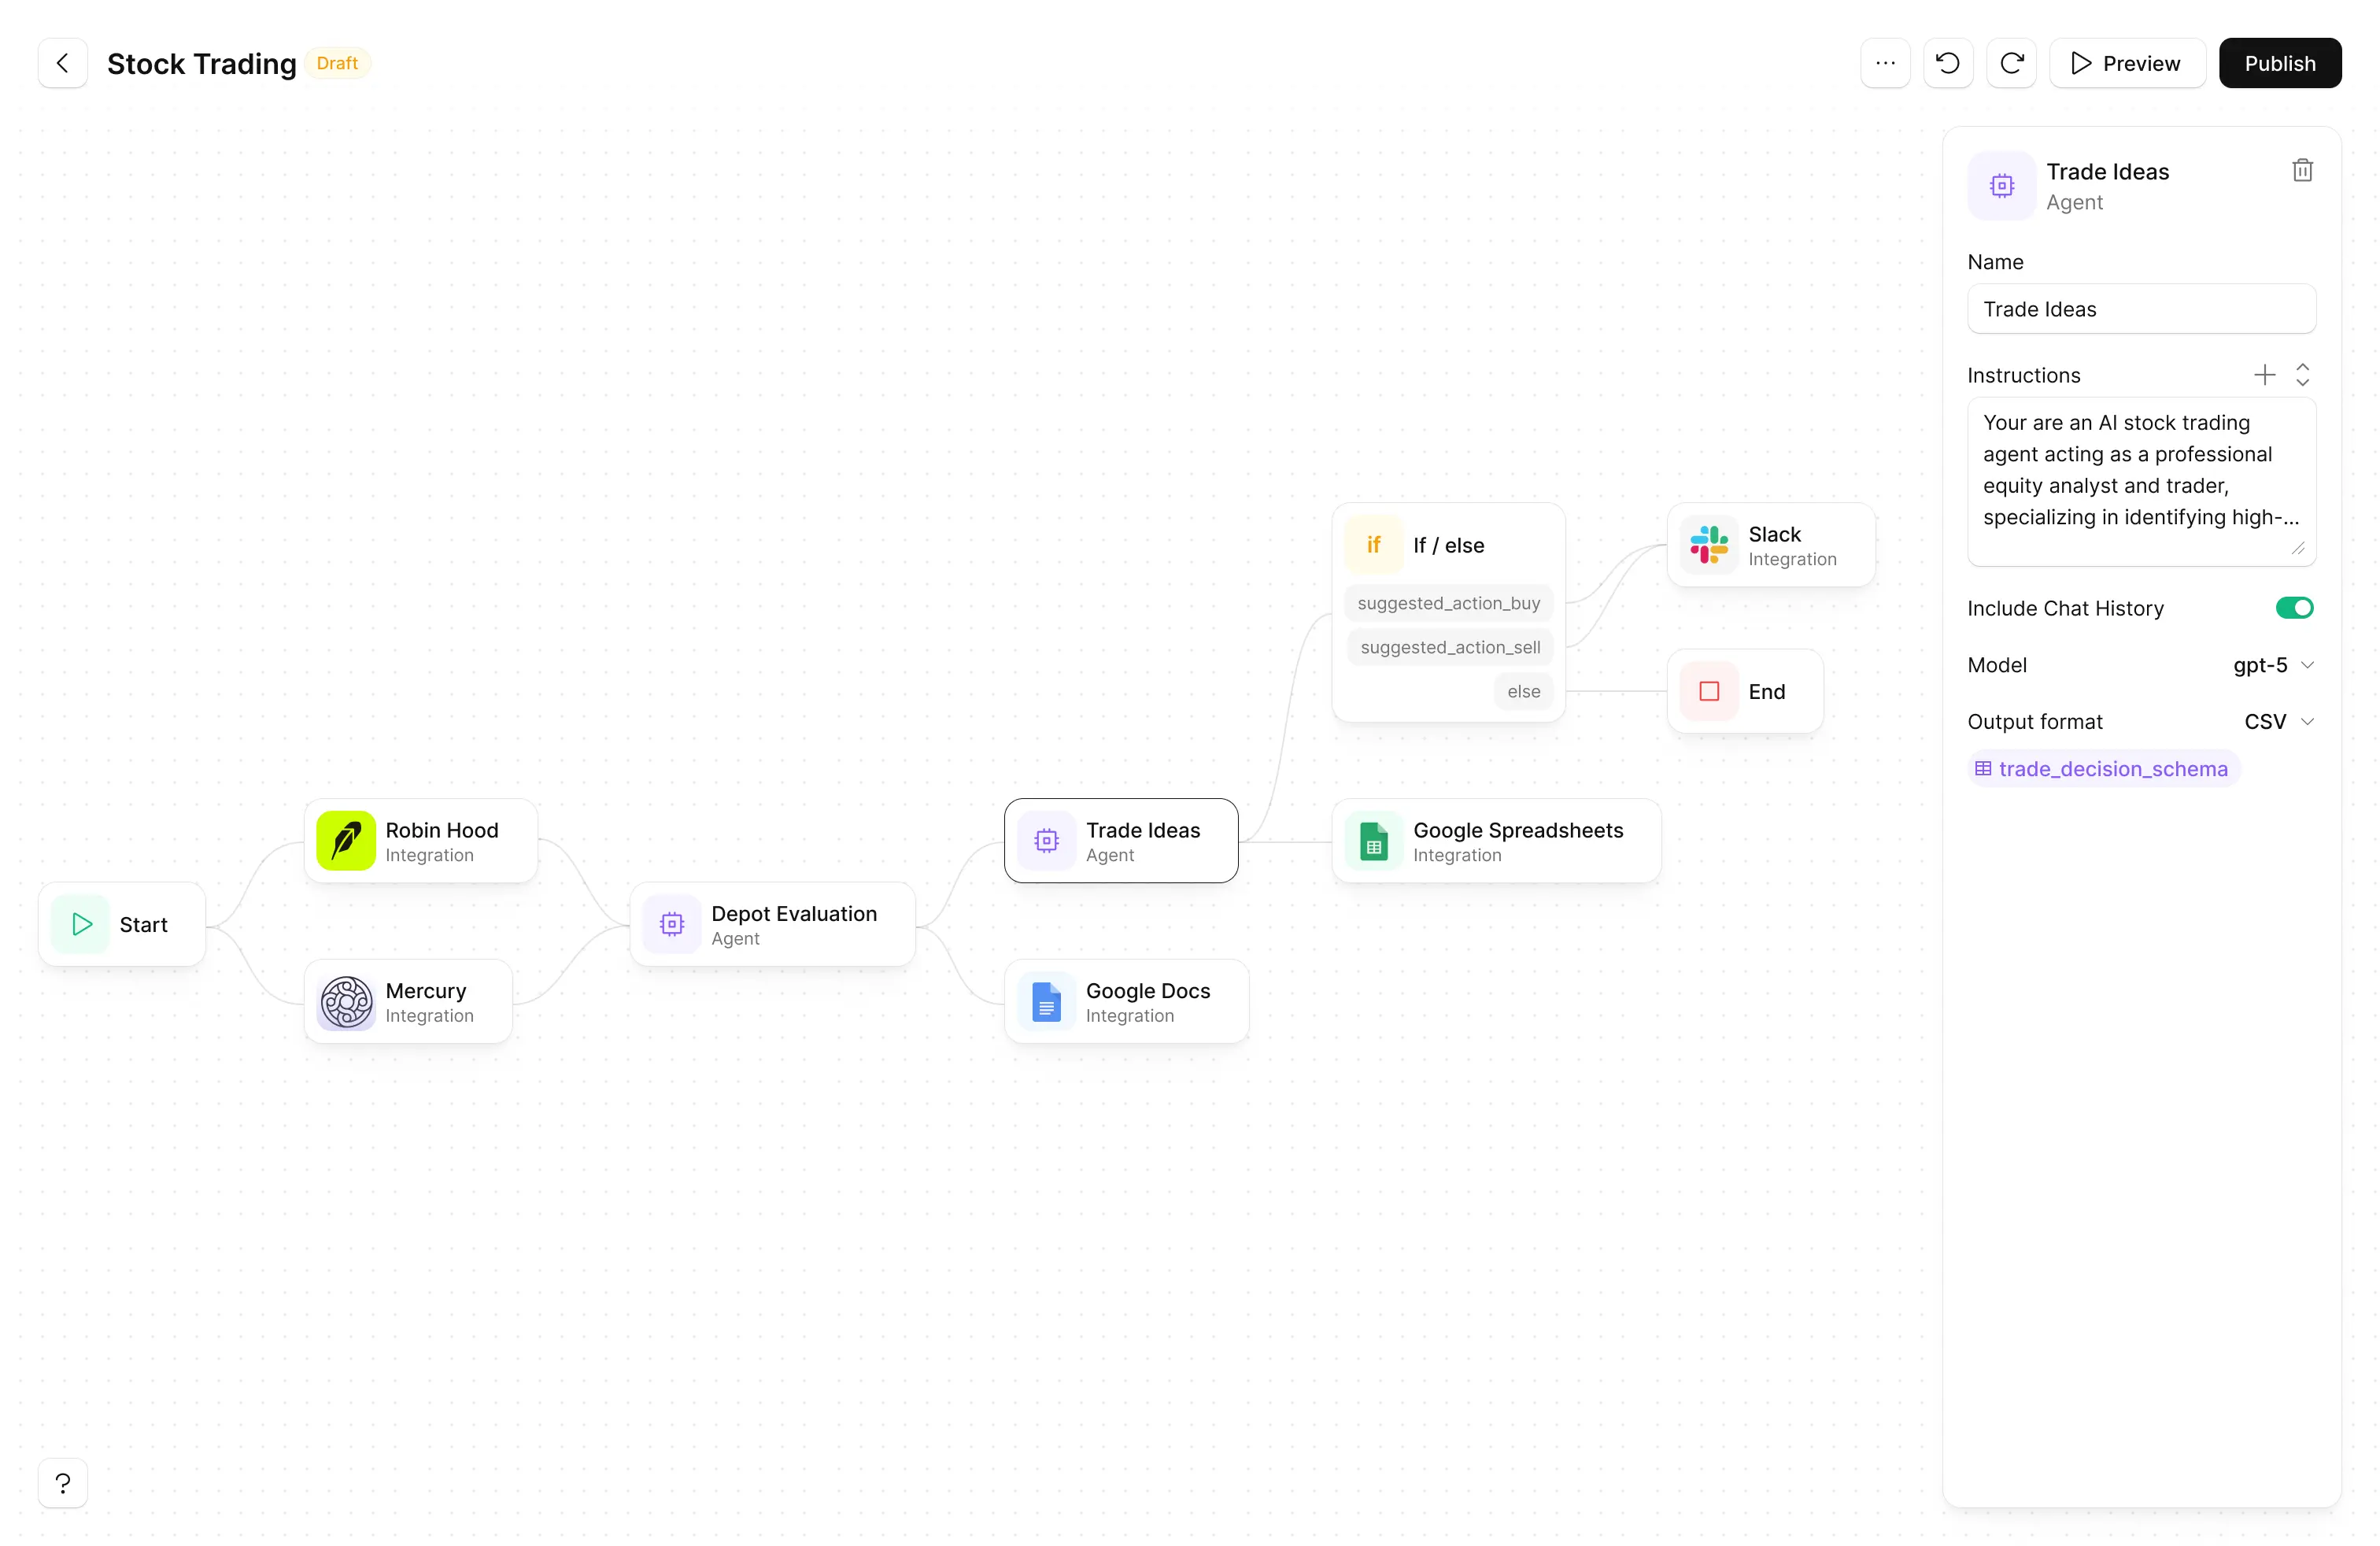The height and width of the screenshot is (1546, 2380).
Task: Go back using the left arrow button
Action: click(62, 63)
